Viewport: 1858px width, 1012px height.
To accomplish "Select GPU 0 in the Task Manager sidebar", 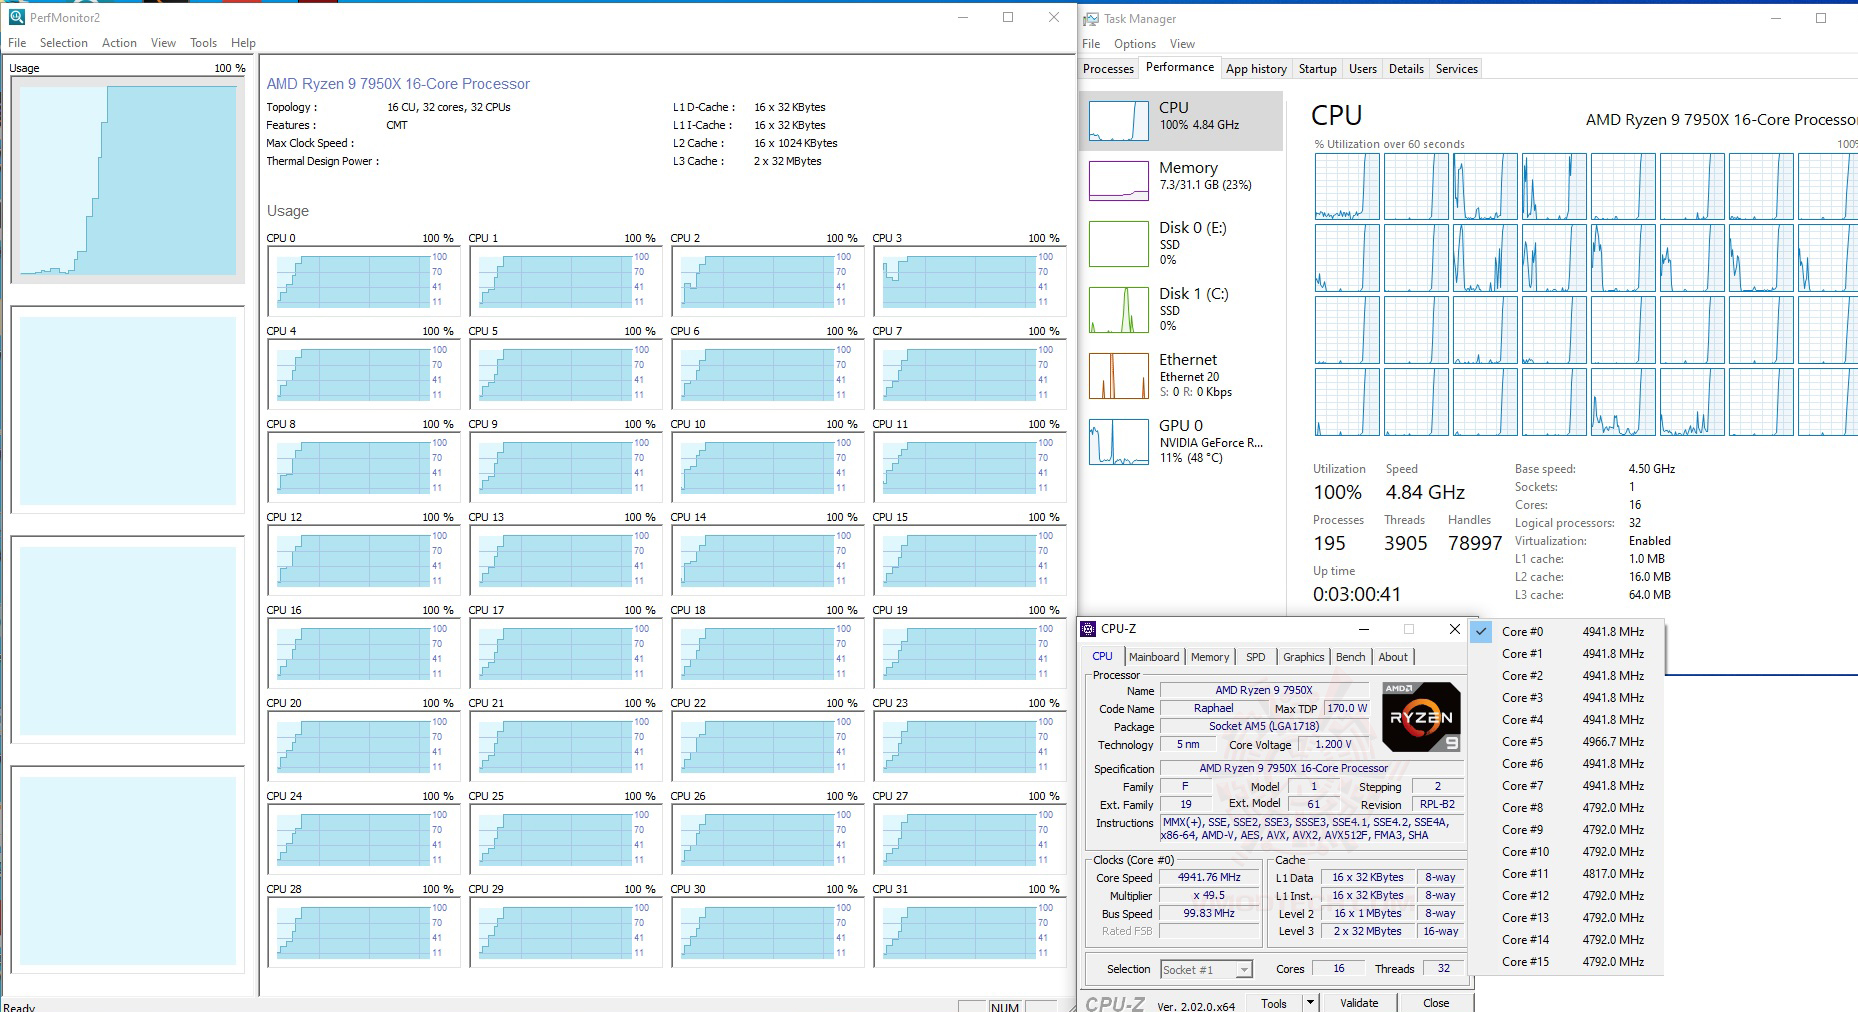I will click(x=1181, y=441).
